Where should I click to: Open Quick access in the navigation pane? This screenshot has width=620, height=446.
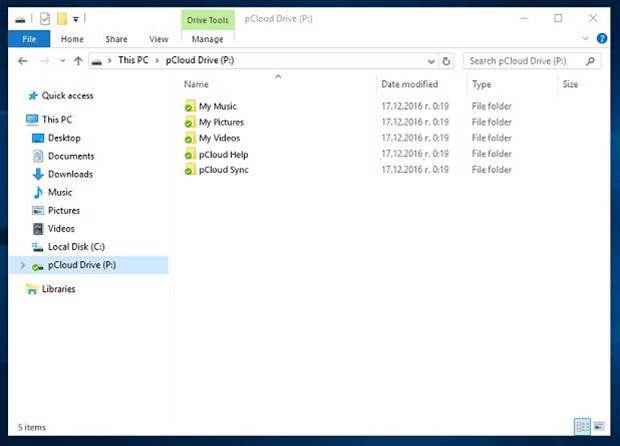(68, 96)
